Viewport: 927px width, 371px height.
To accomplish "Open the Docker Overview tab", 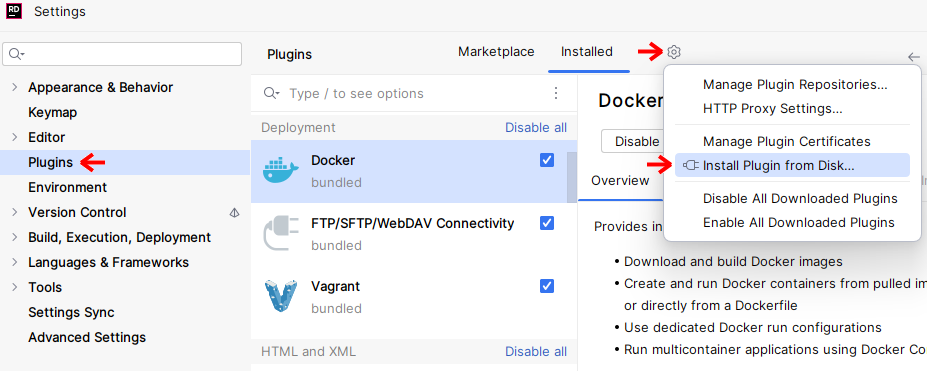I will tap(620, 181).
